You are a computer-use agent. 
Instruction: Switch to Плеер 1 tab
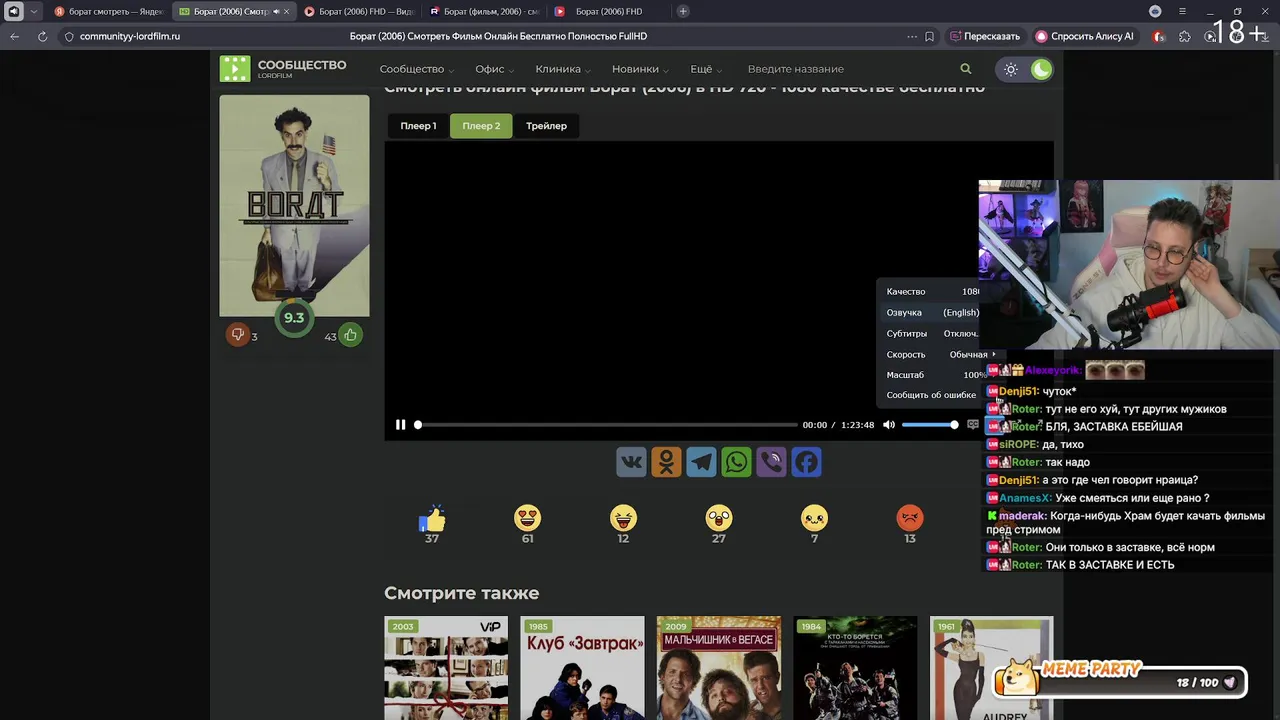click(418, 126)
